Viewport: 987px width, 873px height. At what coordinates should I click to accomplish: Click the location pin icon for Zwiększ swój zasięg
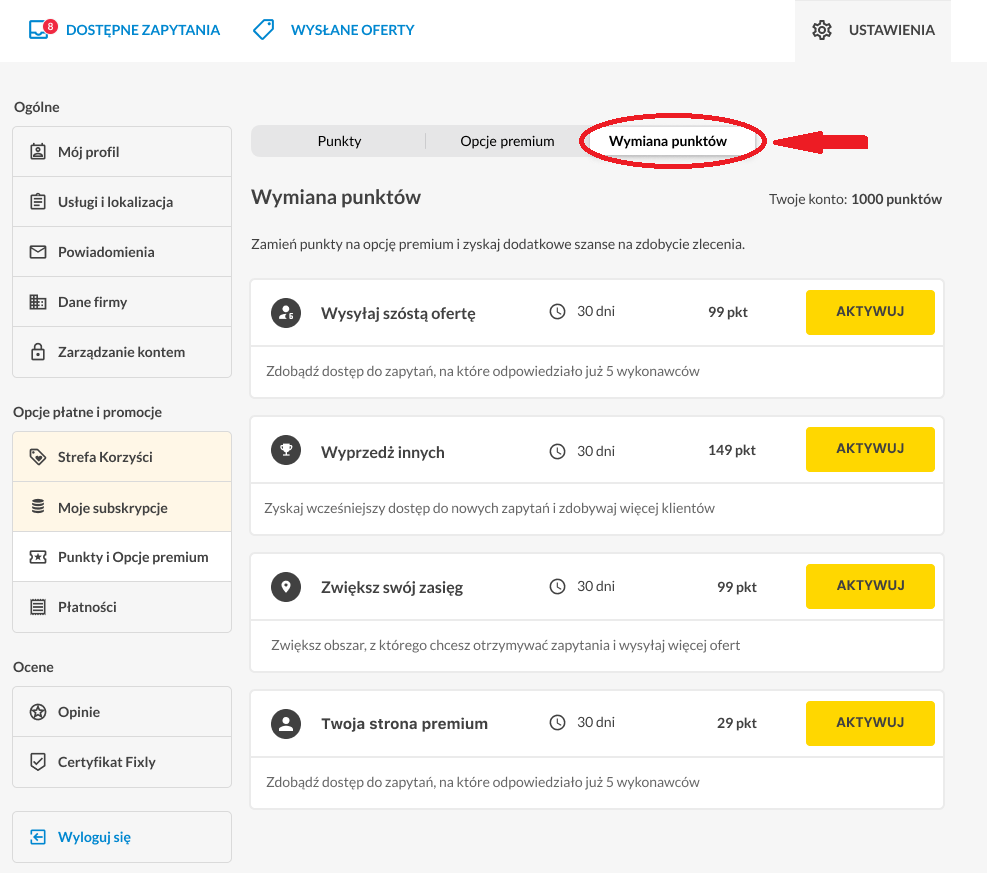click(x=286, y=587)
